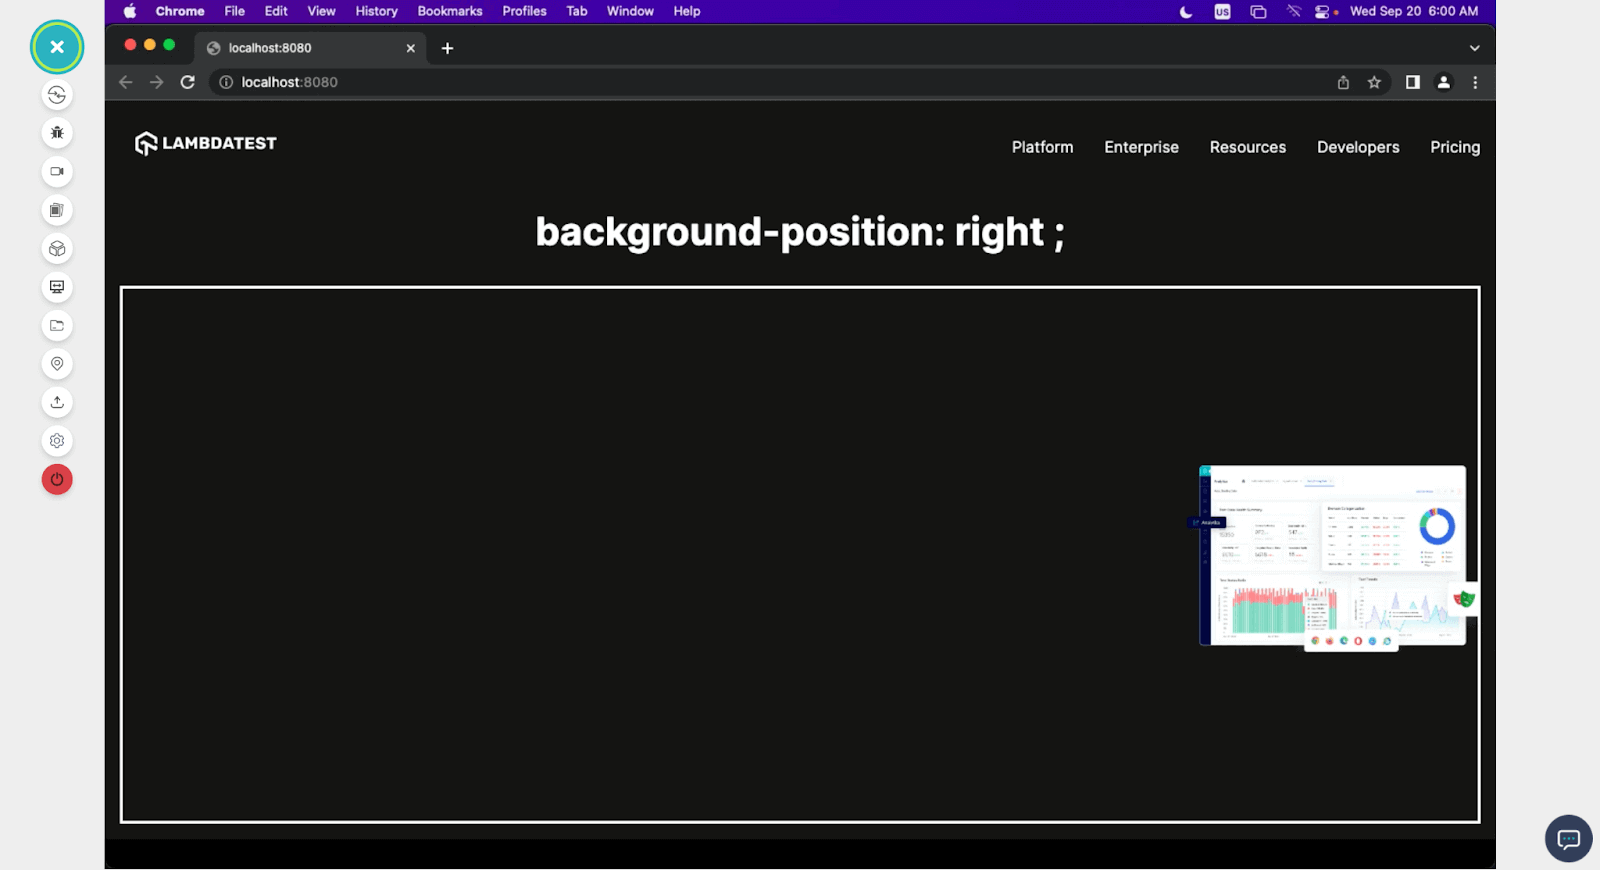Start video recording from the sidebar
Viewport: 1600px width, 870px height.
[57, 172]
